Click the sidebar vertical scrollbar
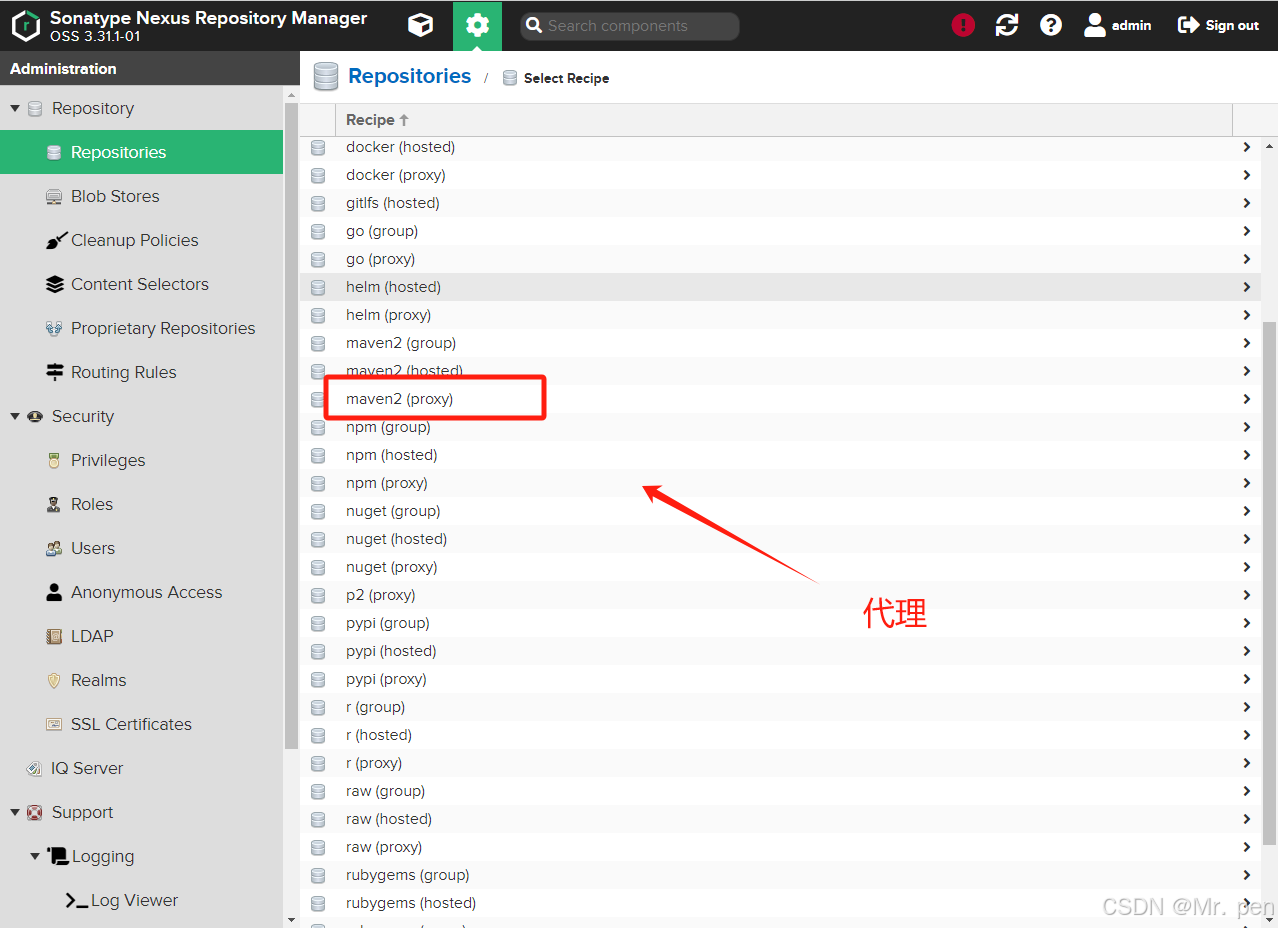 pyautogui.click(x=291, y=425)
